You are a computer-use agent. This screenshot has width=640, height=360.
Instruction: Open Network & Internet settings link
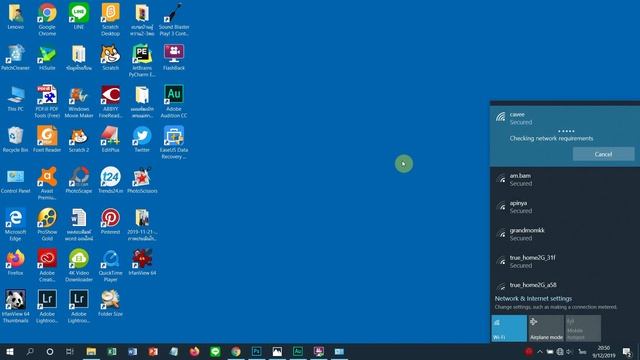click(x=533, y=298)
